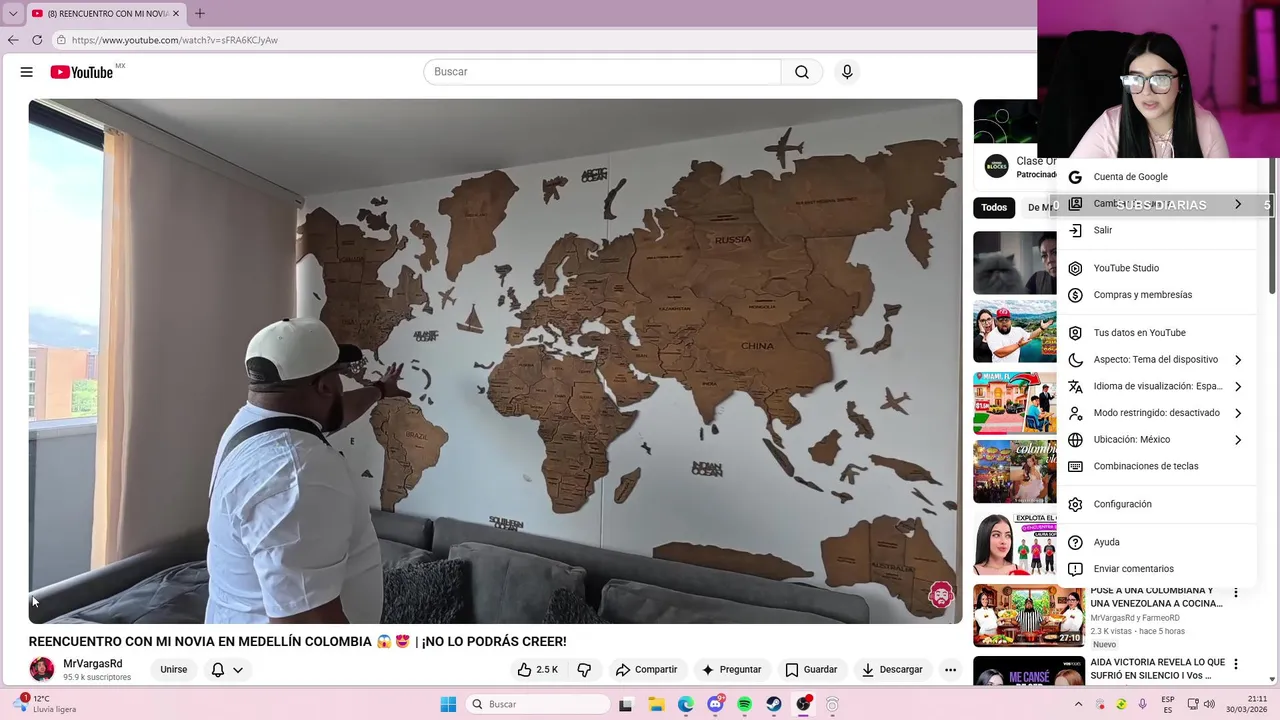This screenshot has height=720, width=1280.
Task: Open the tab search dropdown arrow
Action: [13, 13]
